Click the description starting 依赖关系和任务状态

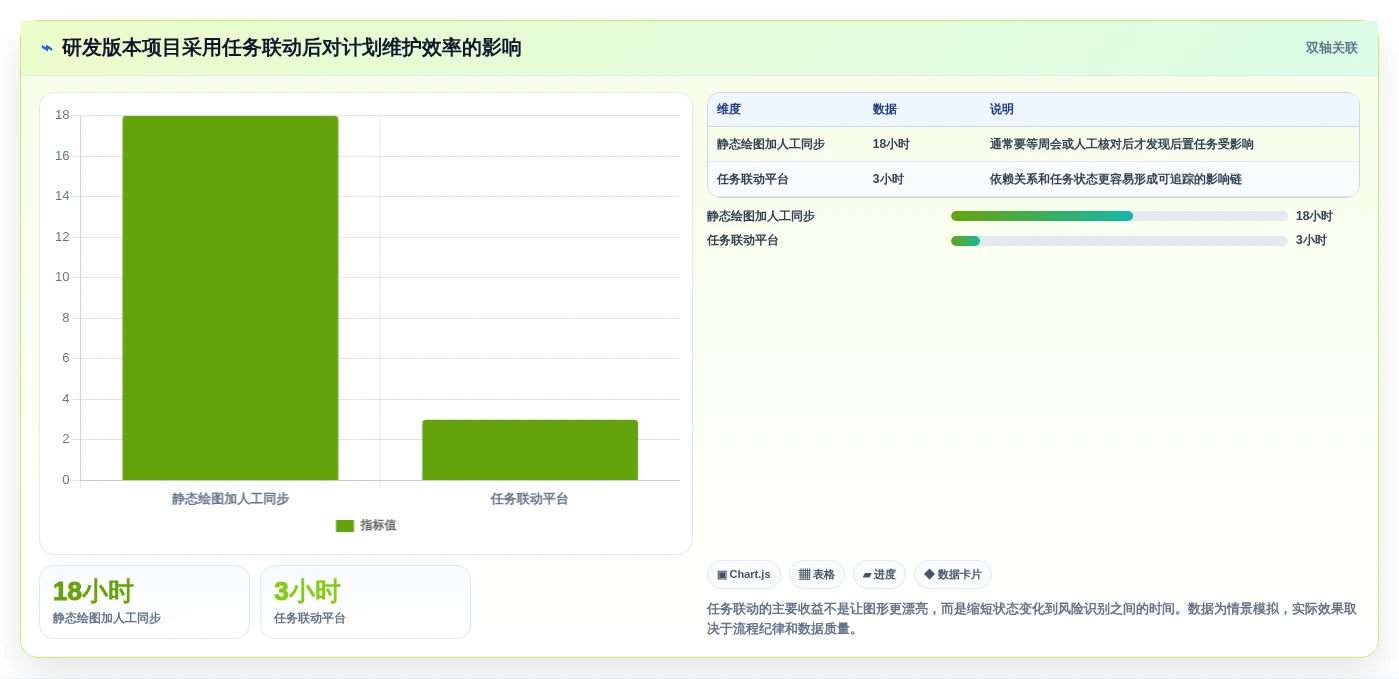pos(1115,180)
